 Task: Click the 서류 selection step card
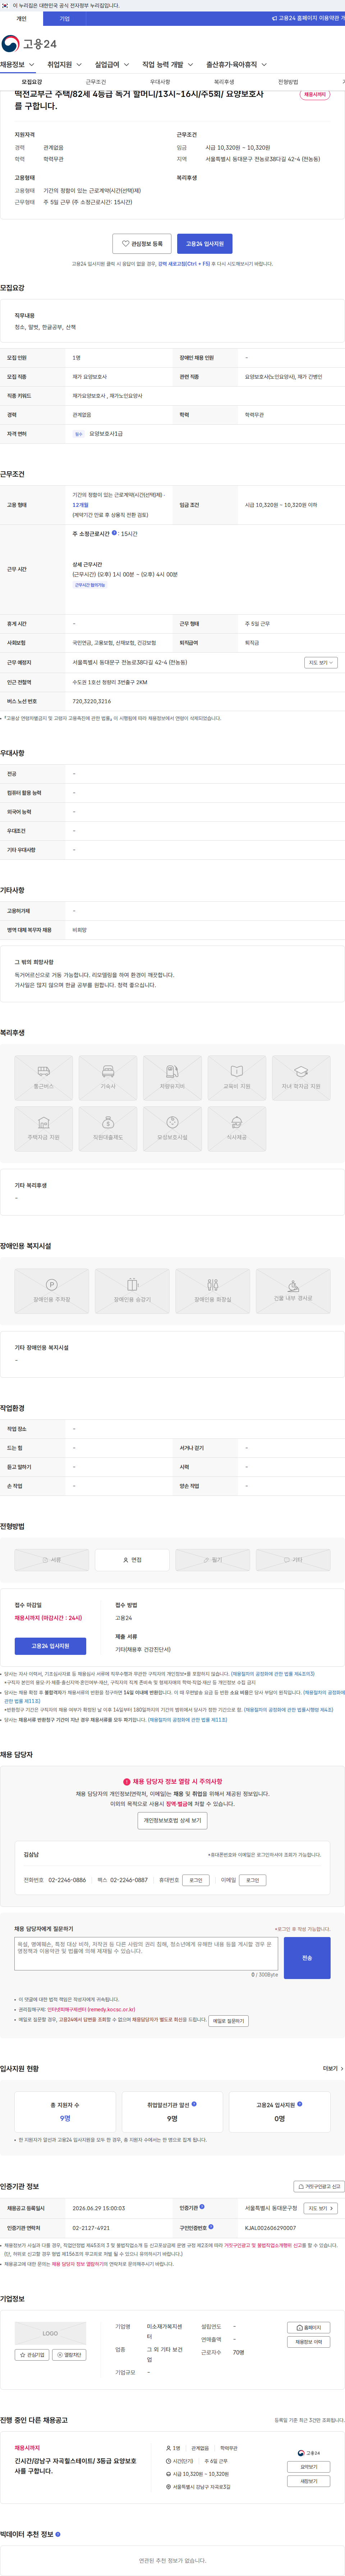(x=52, y=1560)
